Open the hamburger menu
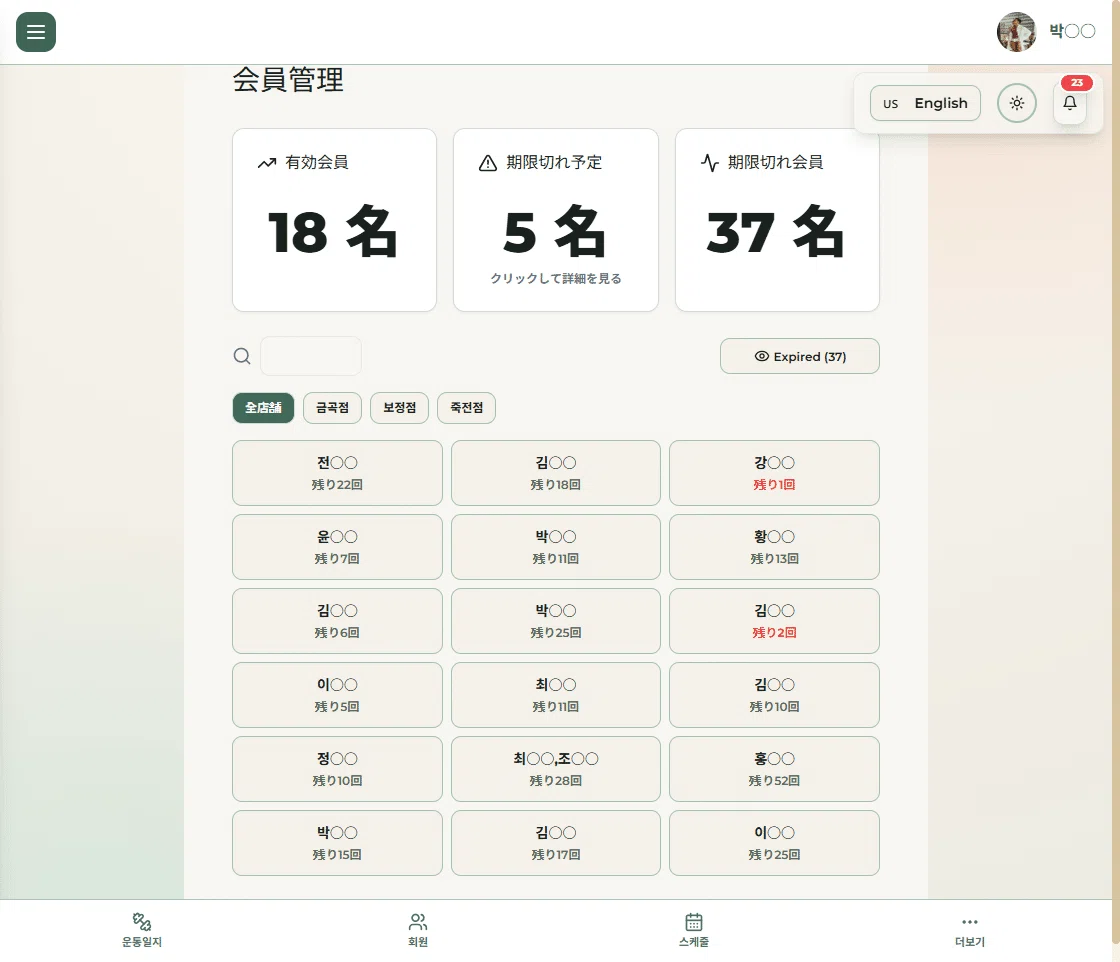 click(x=36, y=32)
